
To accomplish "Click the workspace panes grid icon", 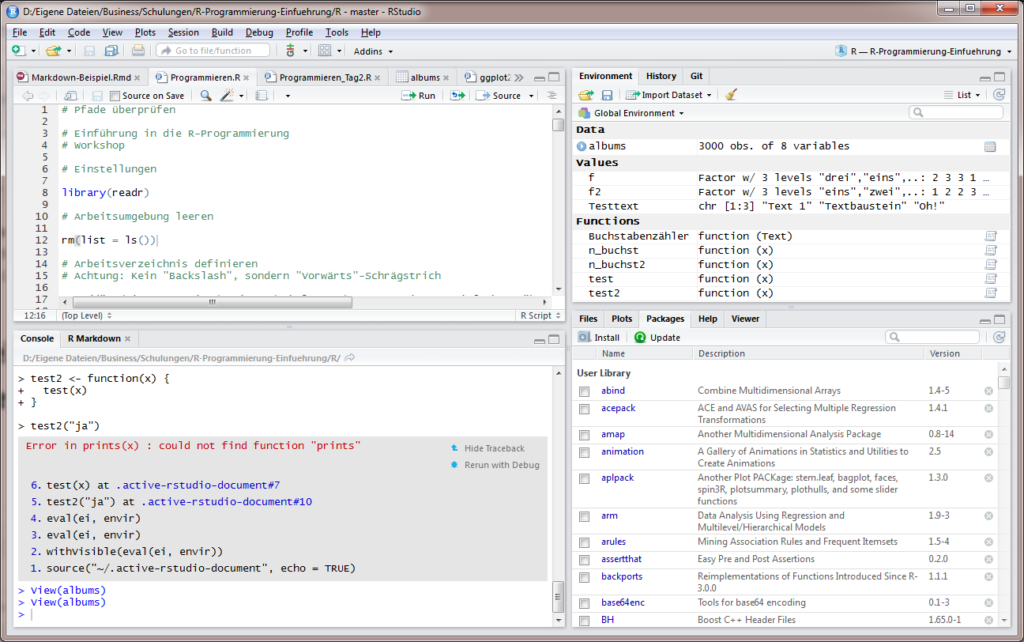I will point(325,51).
